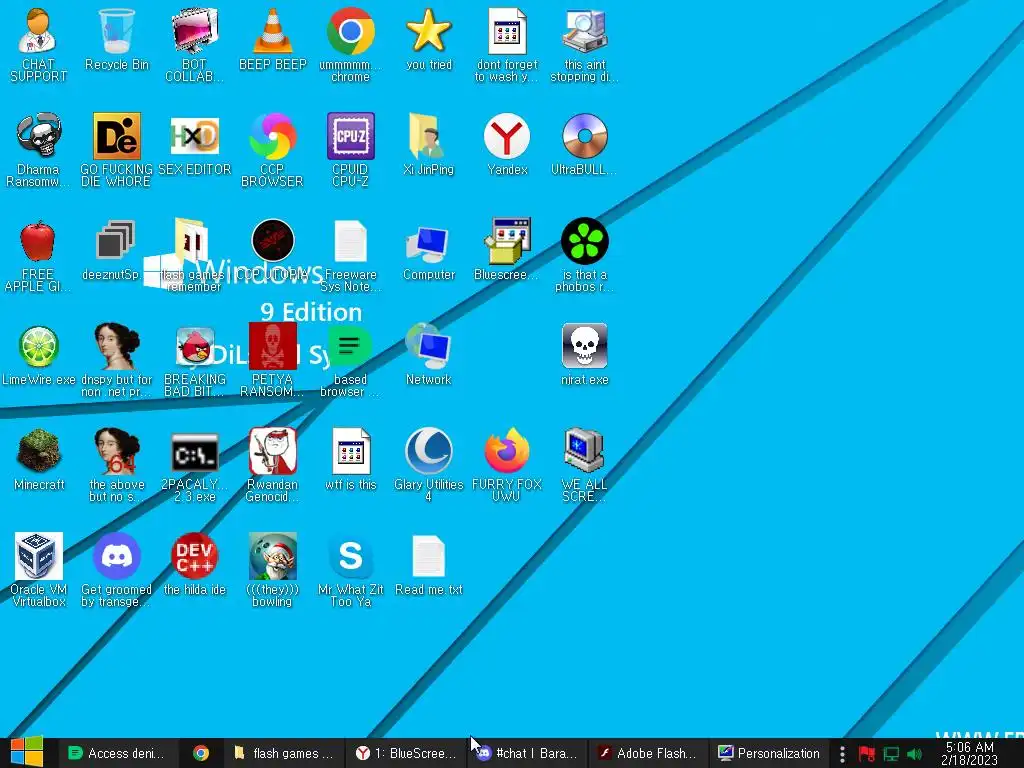Open the 'flash games remember' folder icon
Screen dimensions: 1024x768
(x=194, y=255)
